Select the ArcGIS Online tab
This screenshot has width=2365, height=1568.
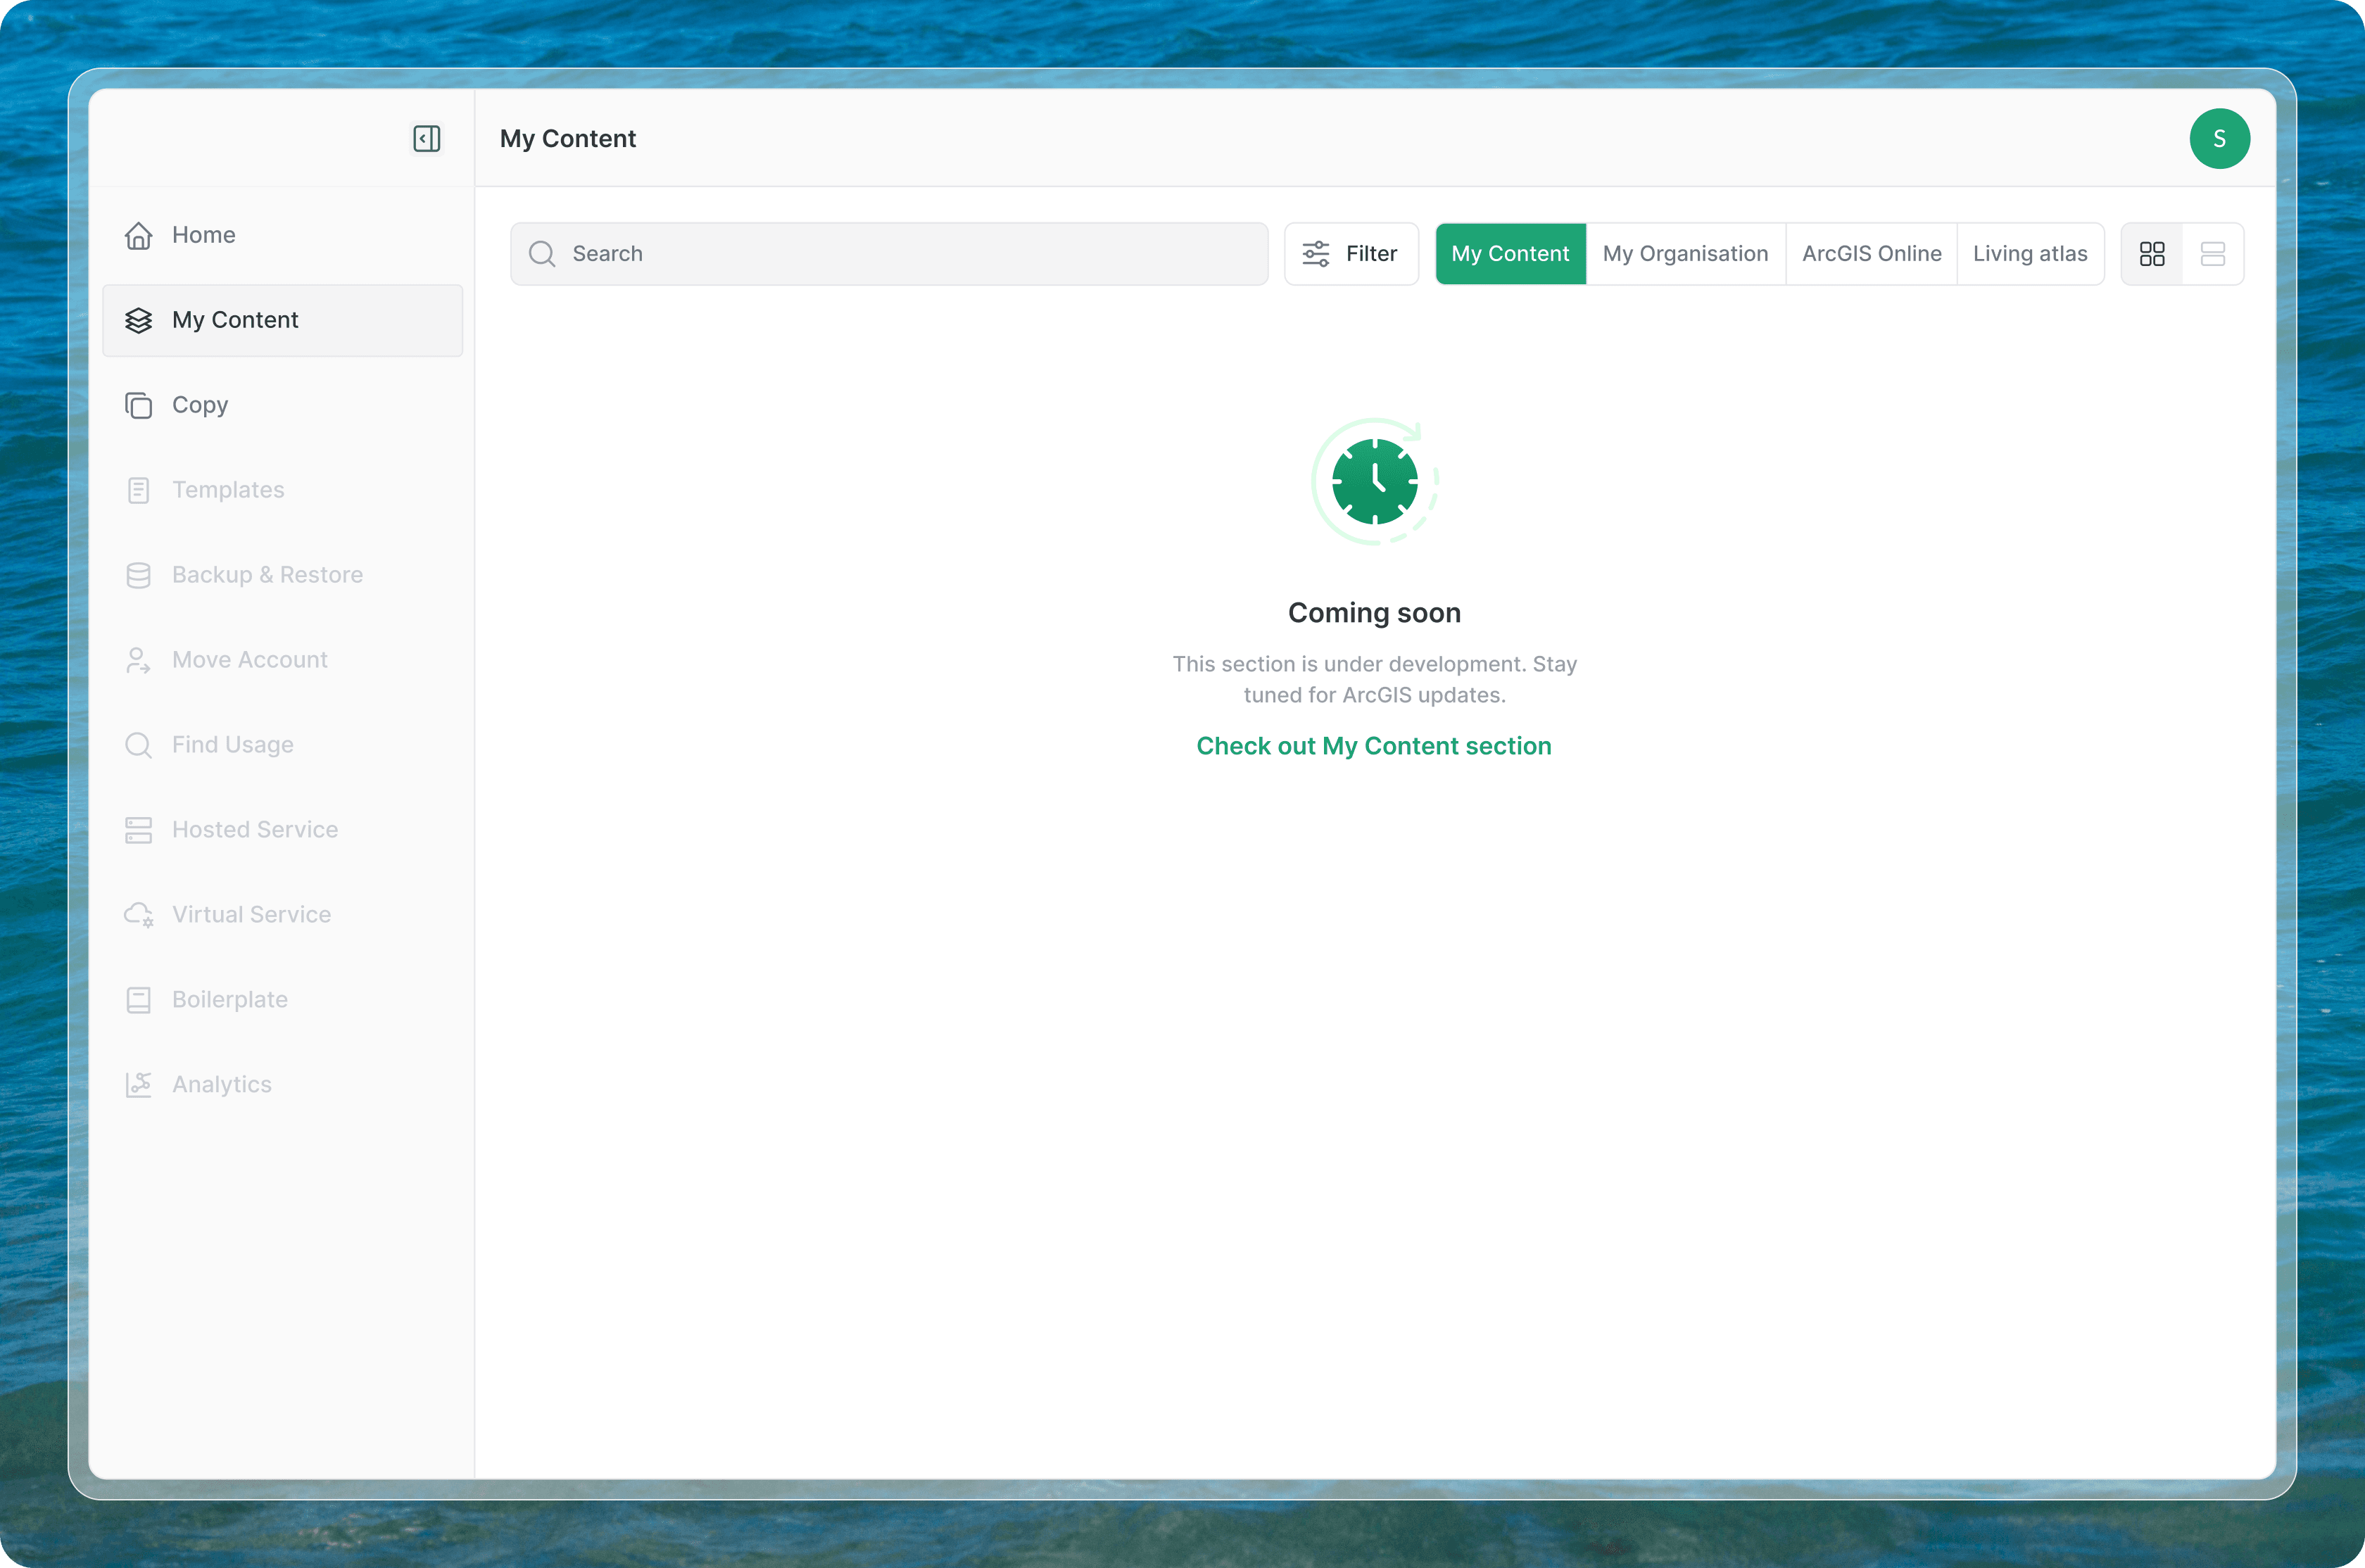tap(1871, 254)
